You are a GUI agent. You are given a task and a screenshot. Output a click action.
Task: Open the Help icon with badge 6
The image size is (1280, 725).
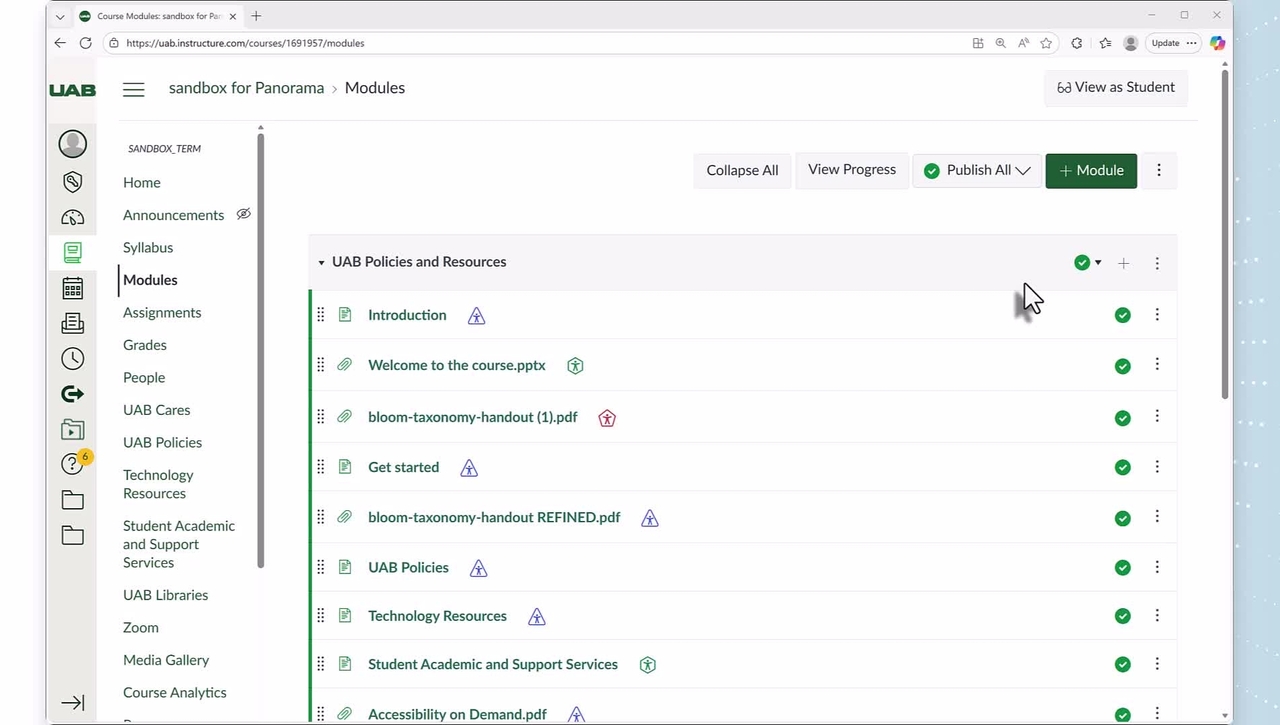point(72,463)
